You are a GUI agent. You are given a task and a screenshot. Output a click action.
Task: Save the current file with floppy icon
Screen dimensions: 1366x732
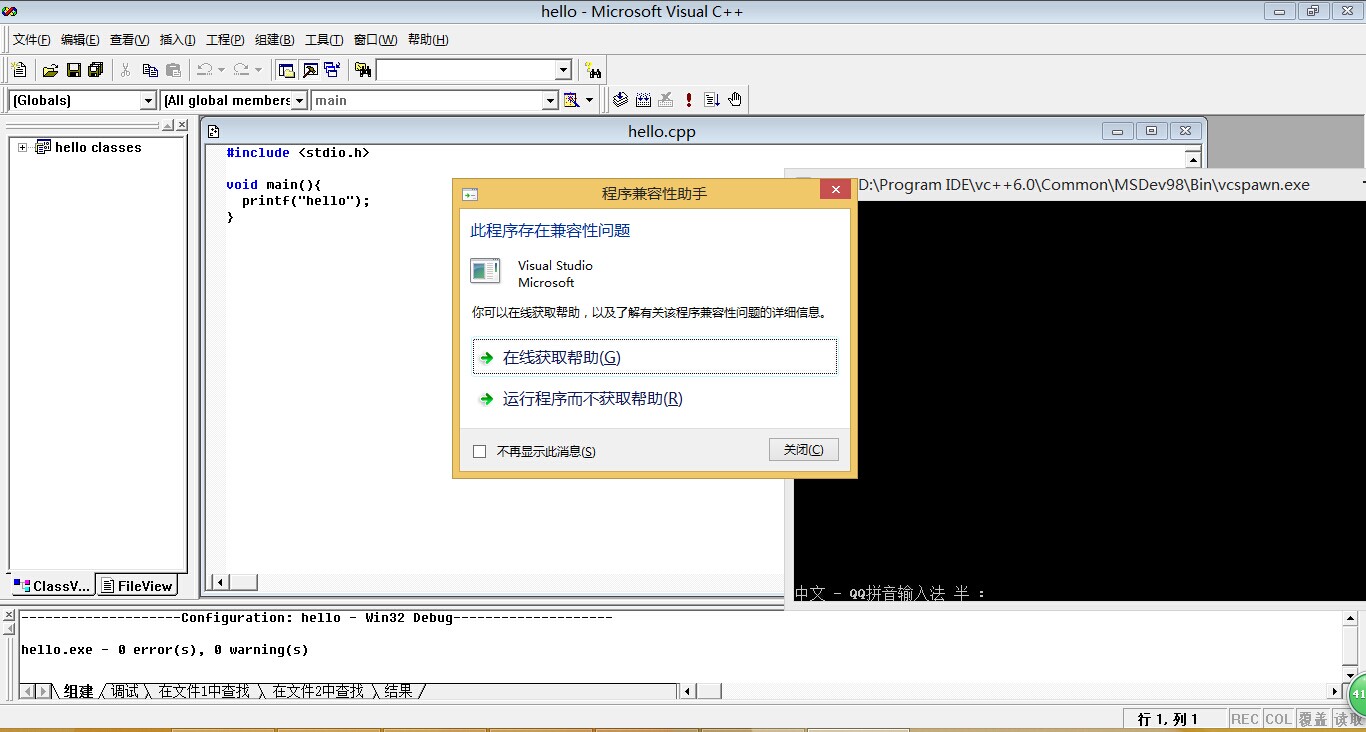pyautogui.click(x=73, y=70)
